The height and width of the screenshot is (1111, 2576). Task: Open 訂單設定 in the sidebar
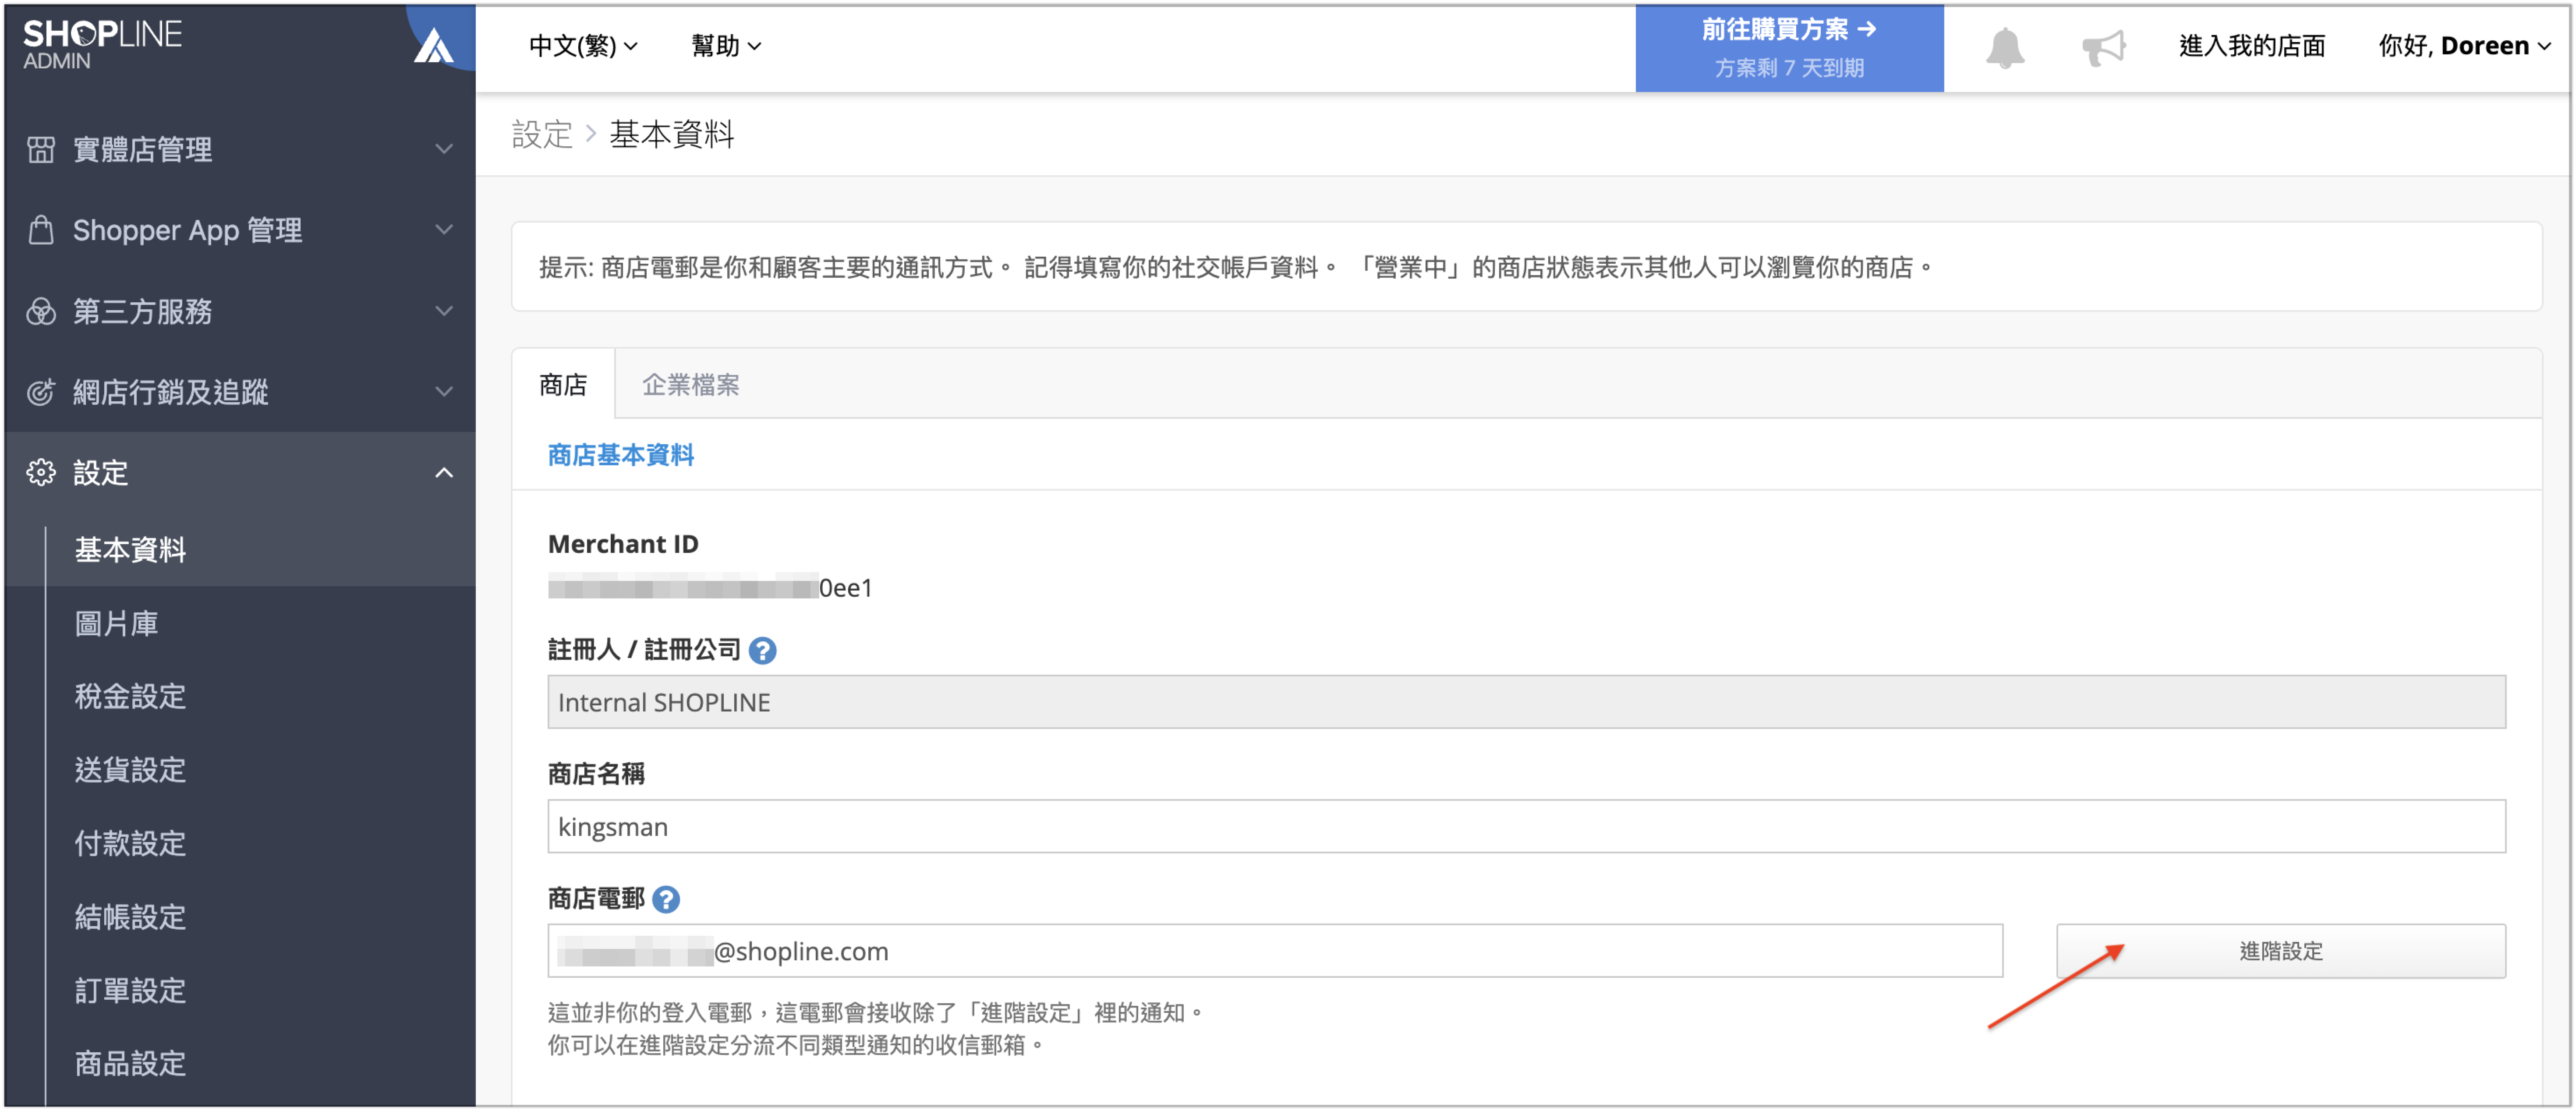(x=130, y=991)
